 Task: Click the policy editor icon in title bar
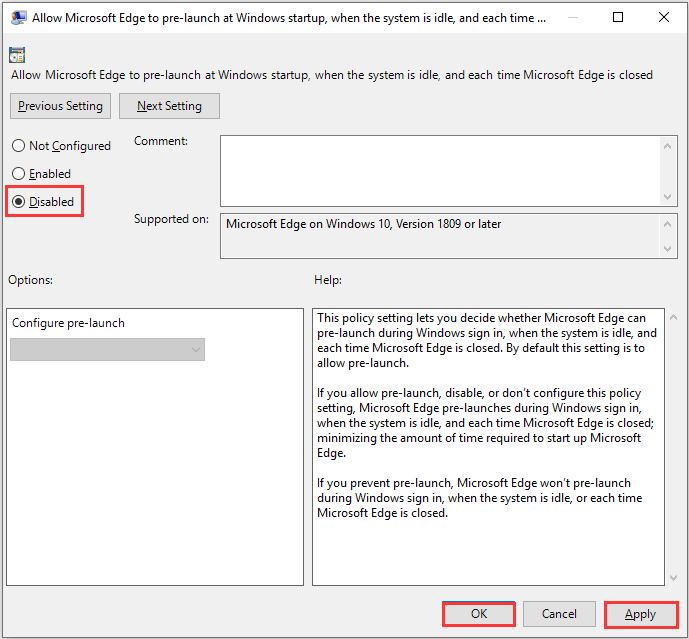[x=18, y=18]
